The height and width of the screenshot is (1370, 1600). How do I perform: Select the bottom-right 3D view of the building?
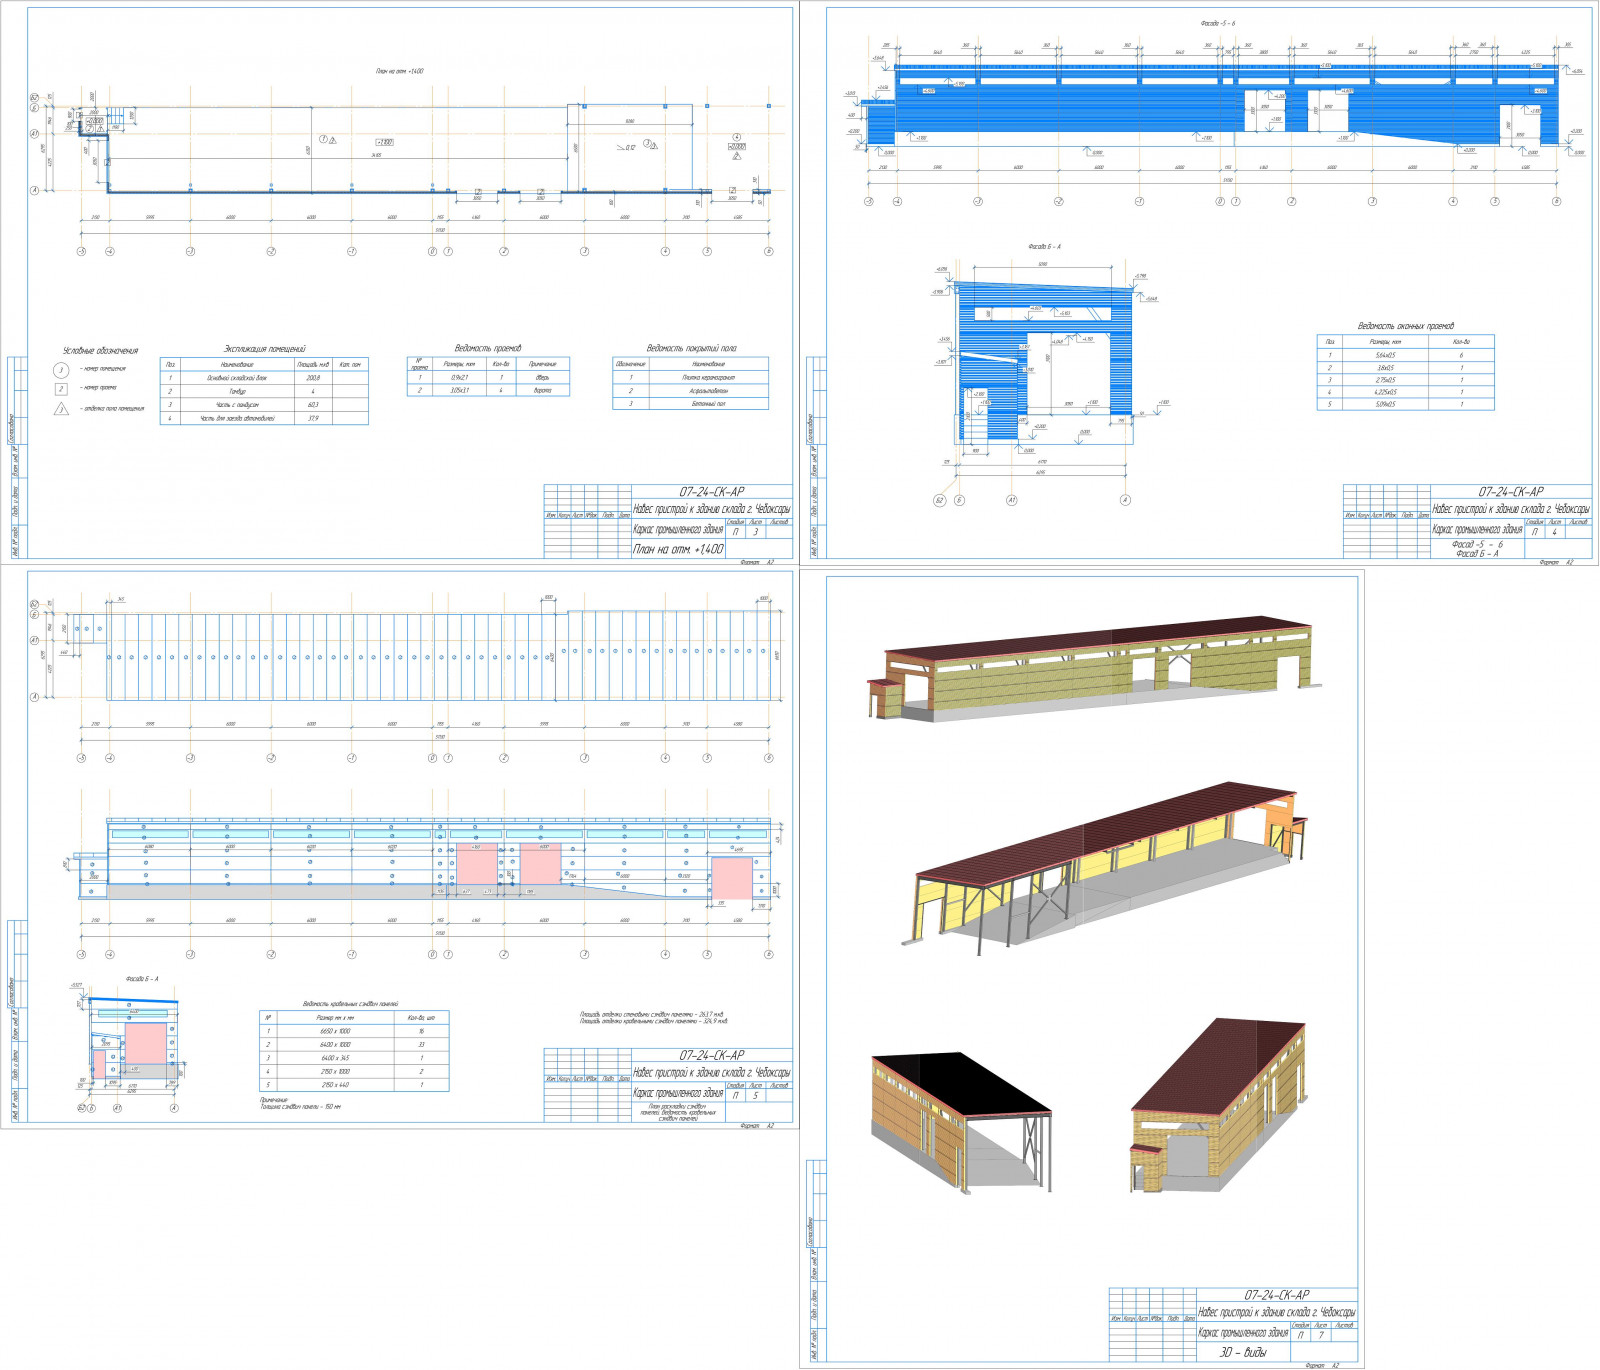pos(1218,1106)
